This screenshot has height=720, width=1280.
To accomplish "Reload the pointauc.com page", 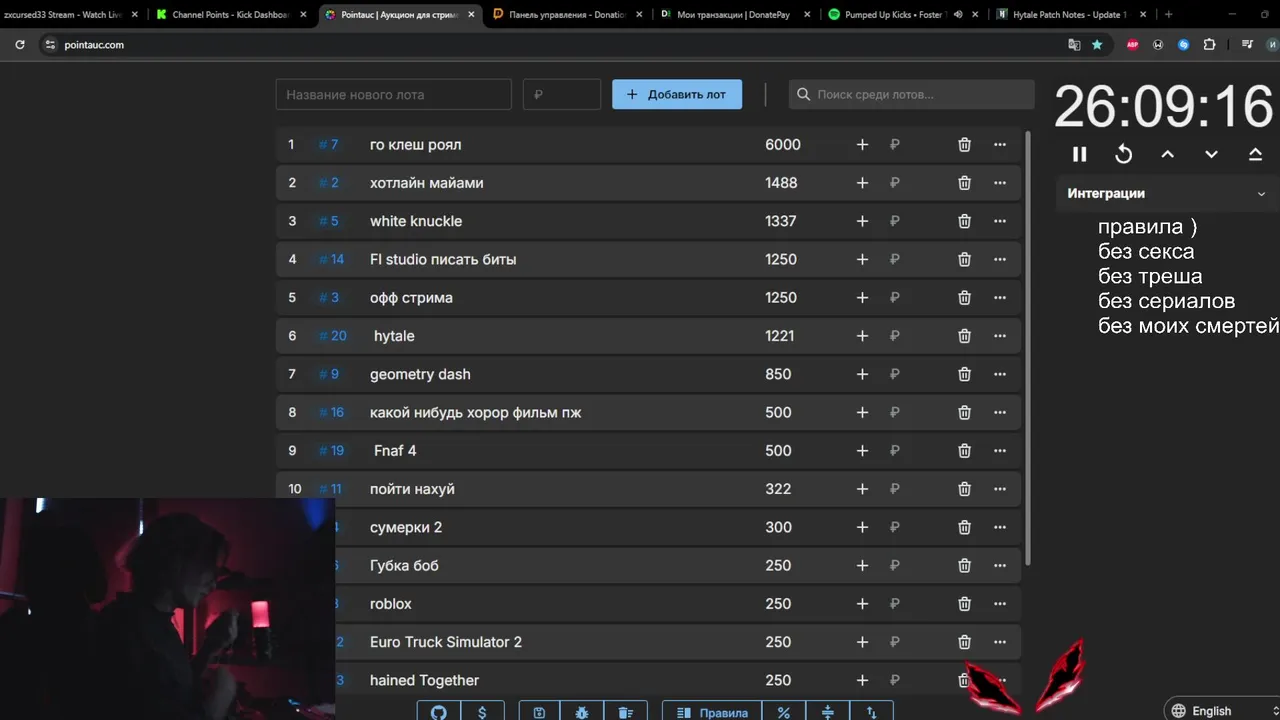I will [x=20, y=44].
